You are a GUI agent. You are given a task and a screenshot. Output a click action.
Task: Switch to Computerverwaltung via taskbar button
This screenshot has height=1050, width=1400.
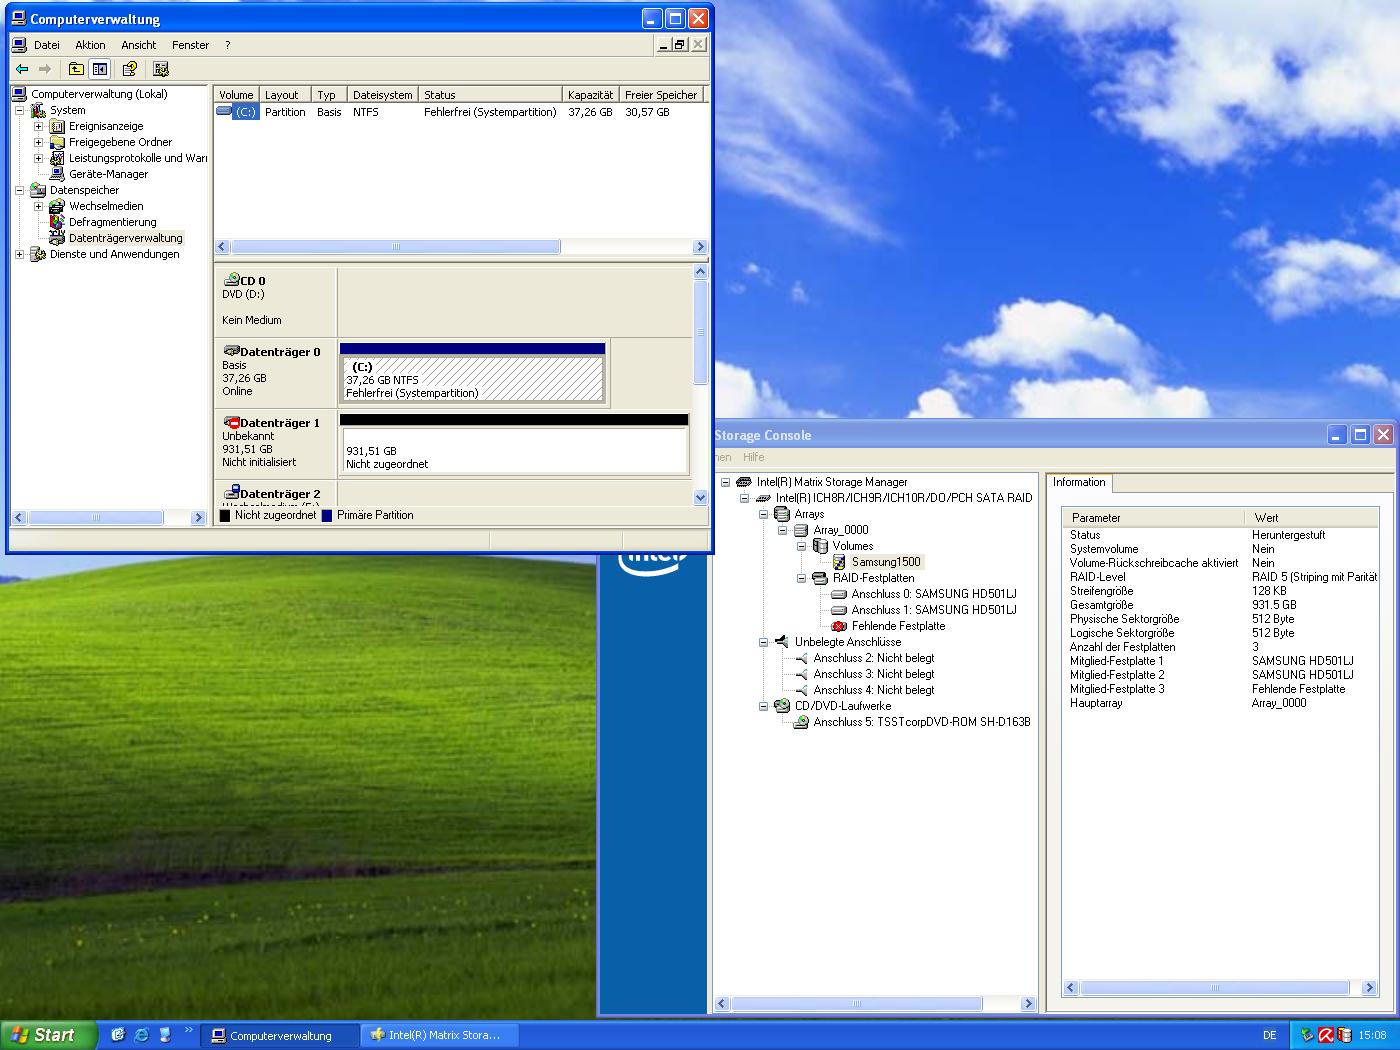click(x=280, y=1036)
